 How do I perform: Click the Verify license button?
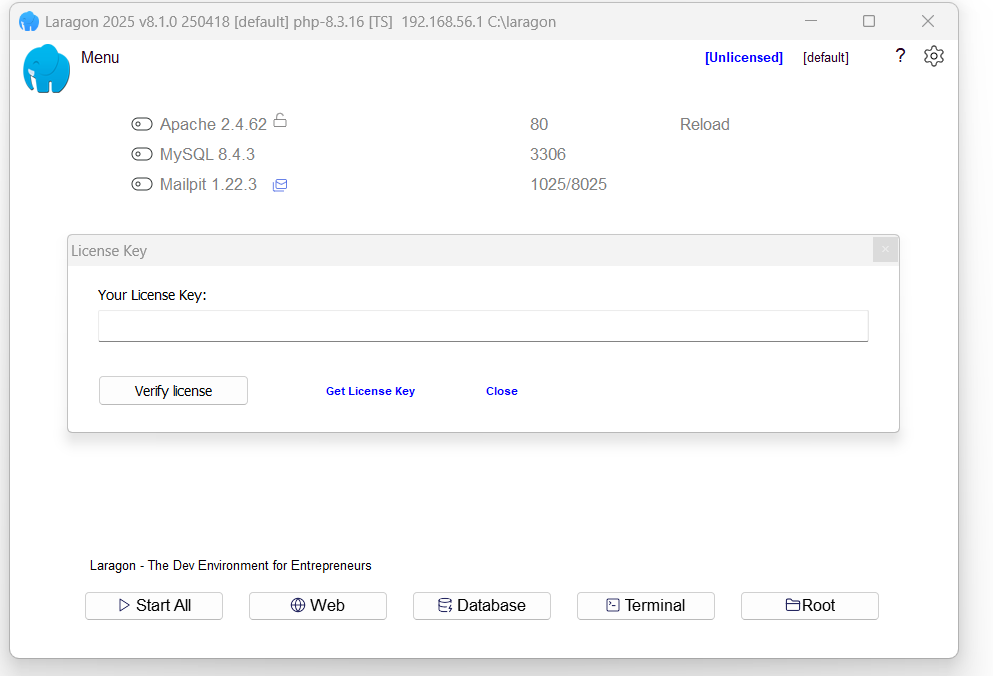pyautogui.click(x=174, y=391)
